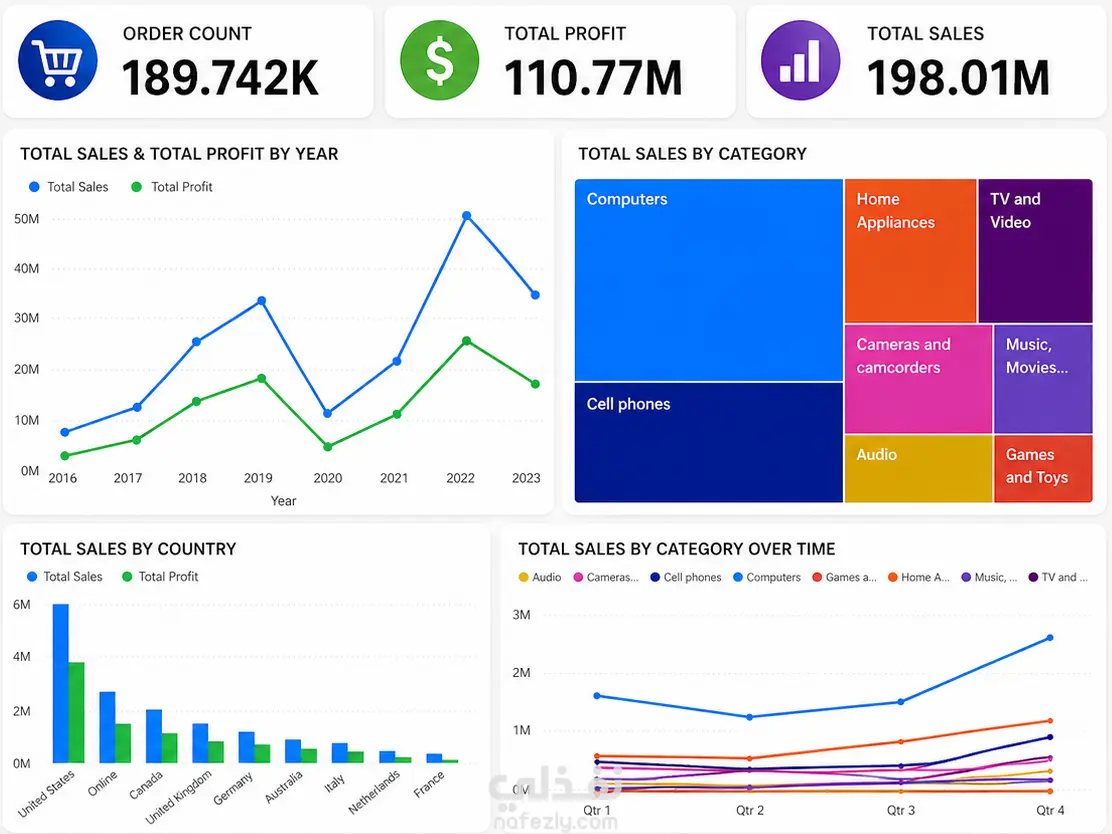Click Total Sales legend in the country chart
Image resolution: width=1112 pixels, height=834 pixels.
[x=65, y=577]
